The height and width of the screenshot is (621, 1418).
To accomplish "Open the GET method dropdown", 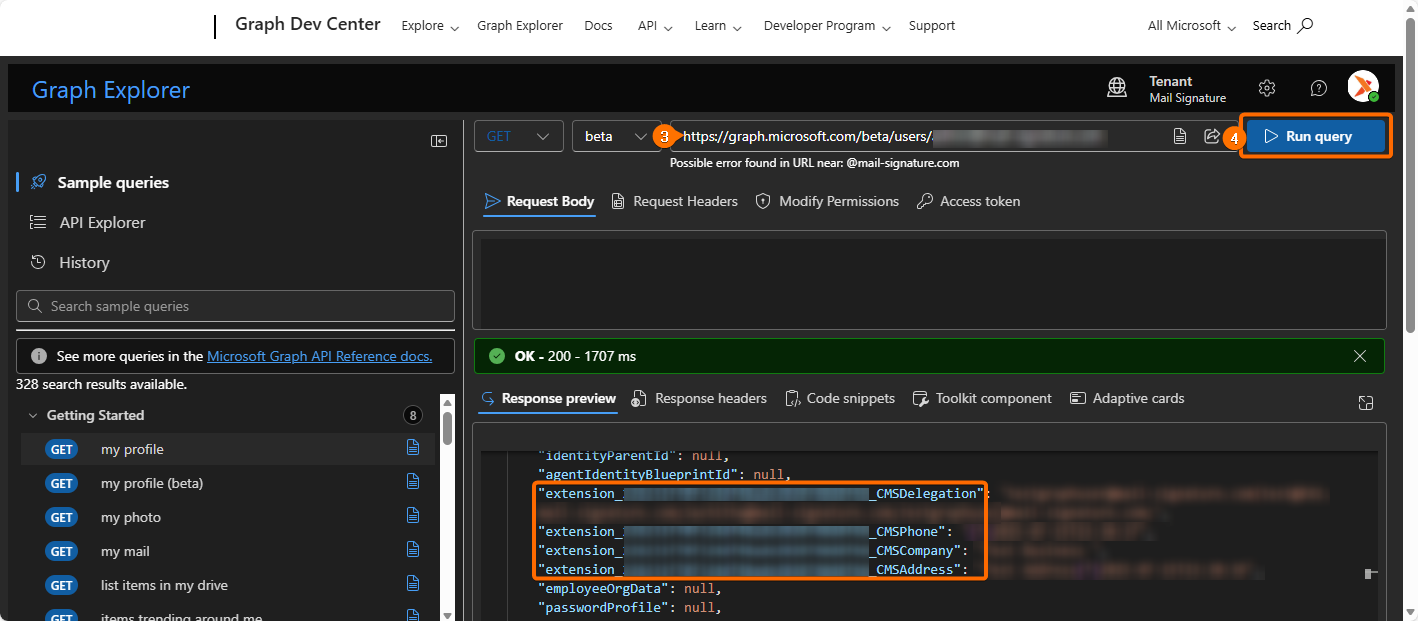I will click(x=518, y=137).
